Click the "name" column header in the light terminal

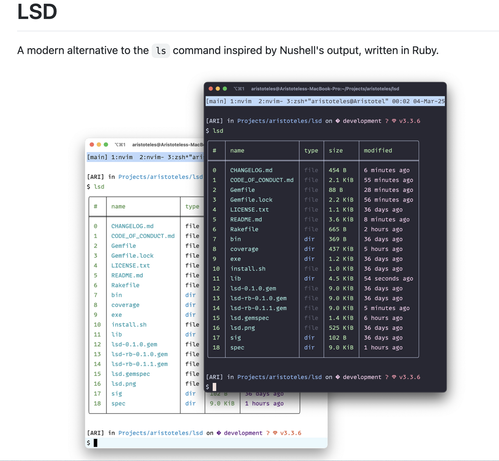pyautogui.click(x=118, y=207)
